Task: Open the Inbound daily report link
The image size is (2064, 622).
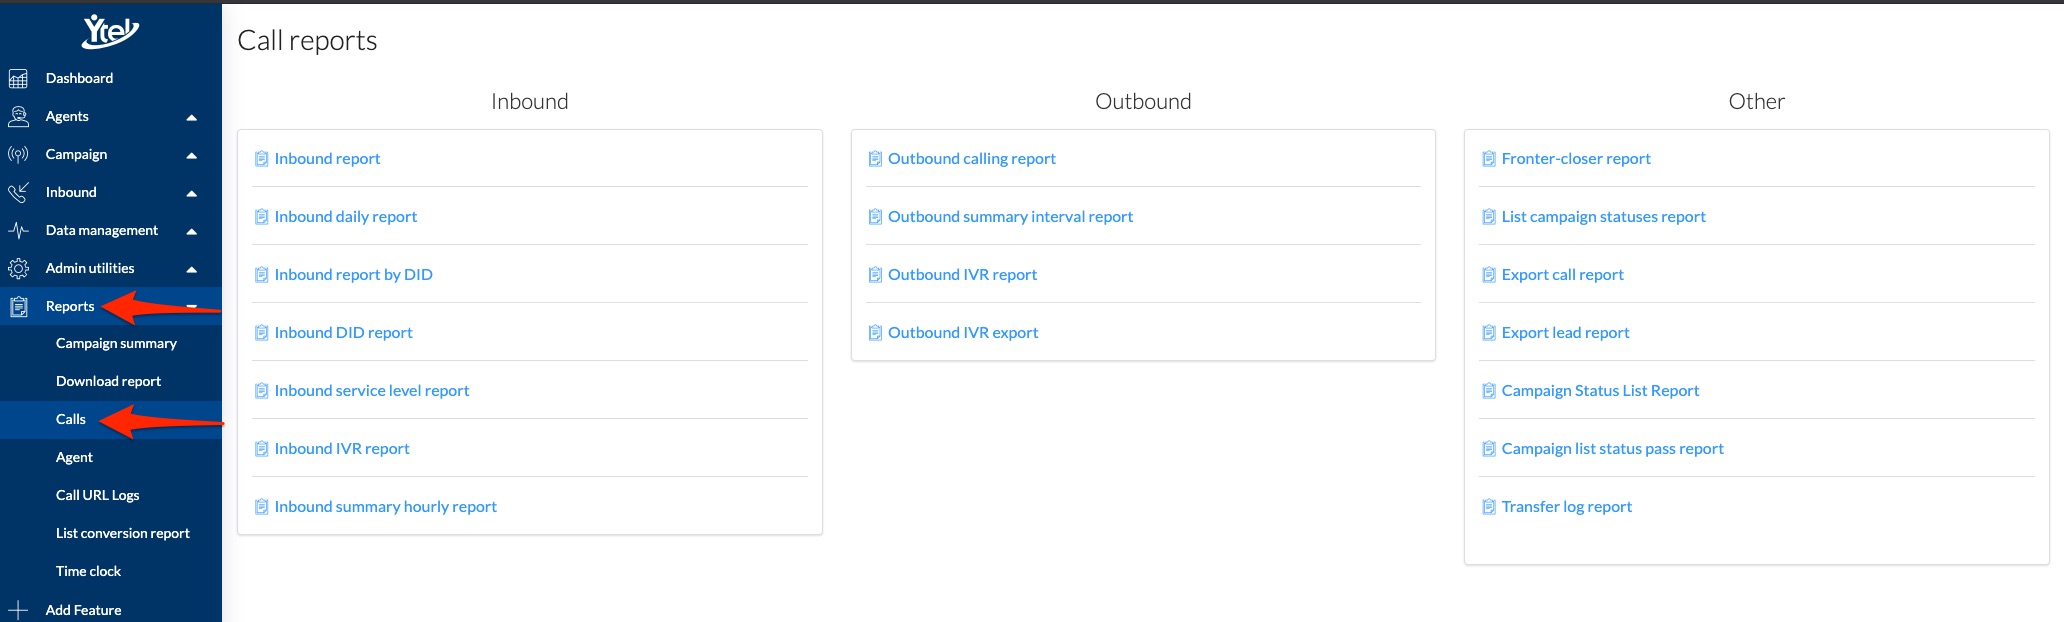Action: point(346,216)
